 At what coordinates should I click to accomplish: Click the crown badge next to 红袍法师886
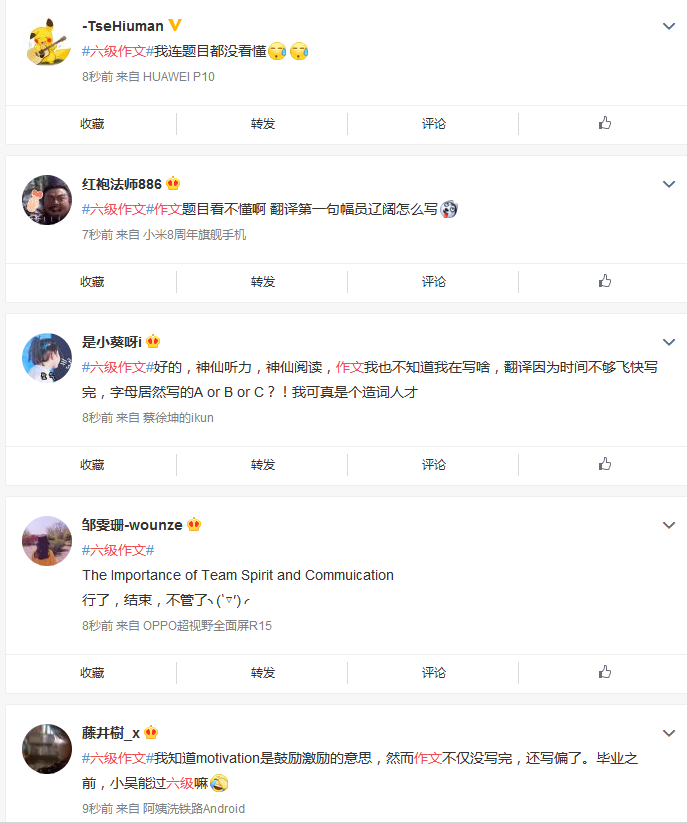pyautogui.click(x=173, y=184)
